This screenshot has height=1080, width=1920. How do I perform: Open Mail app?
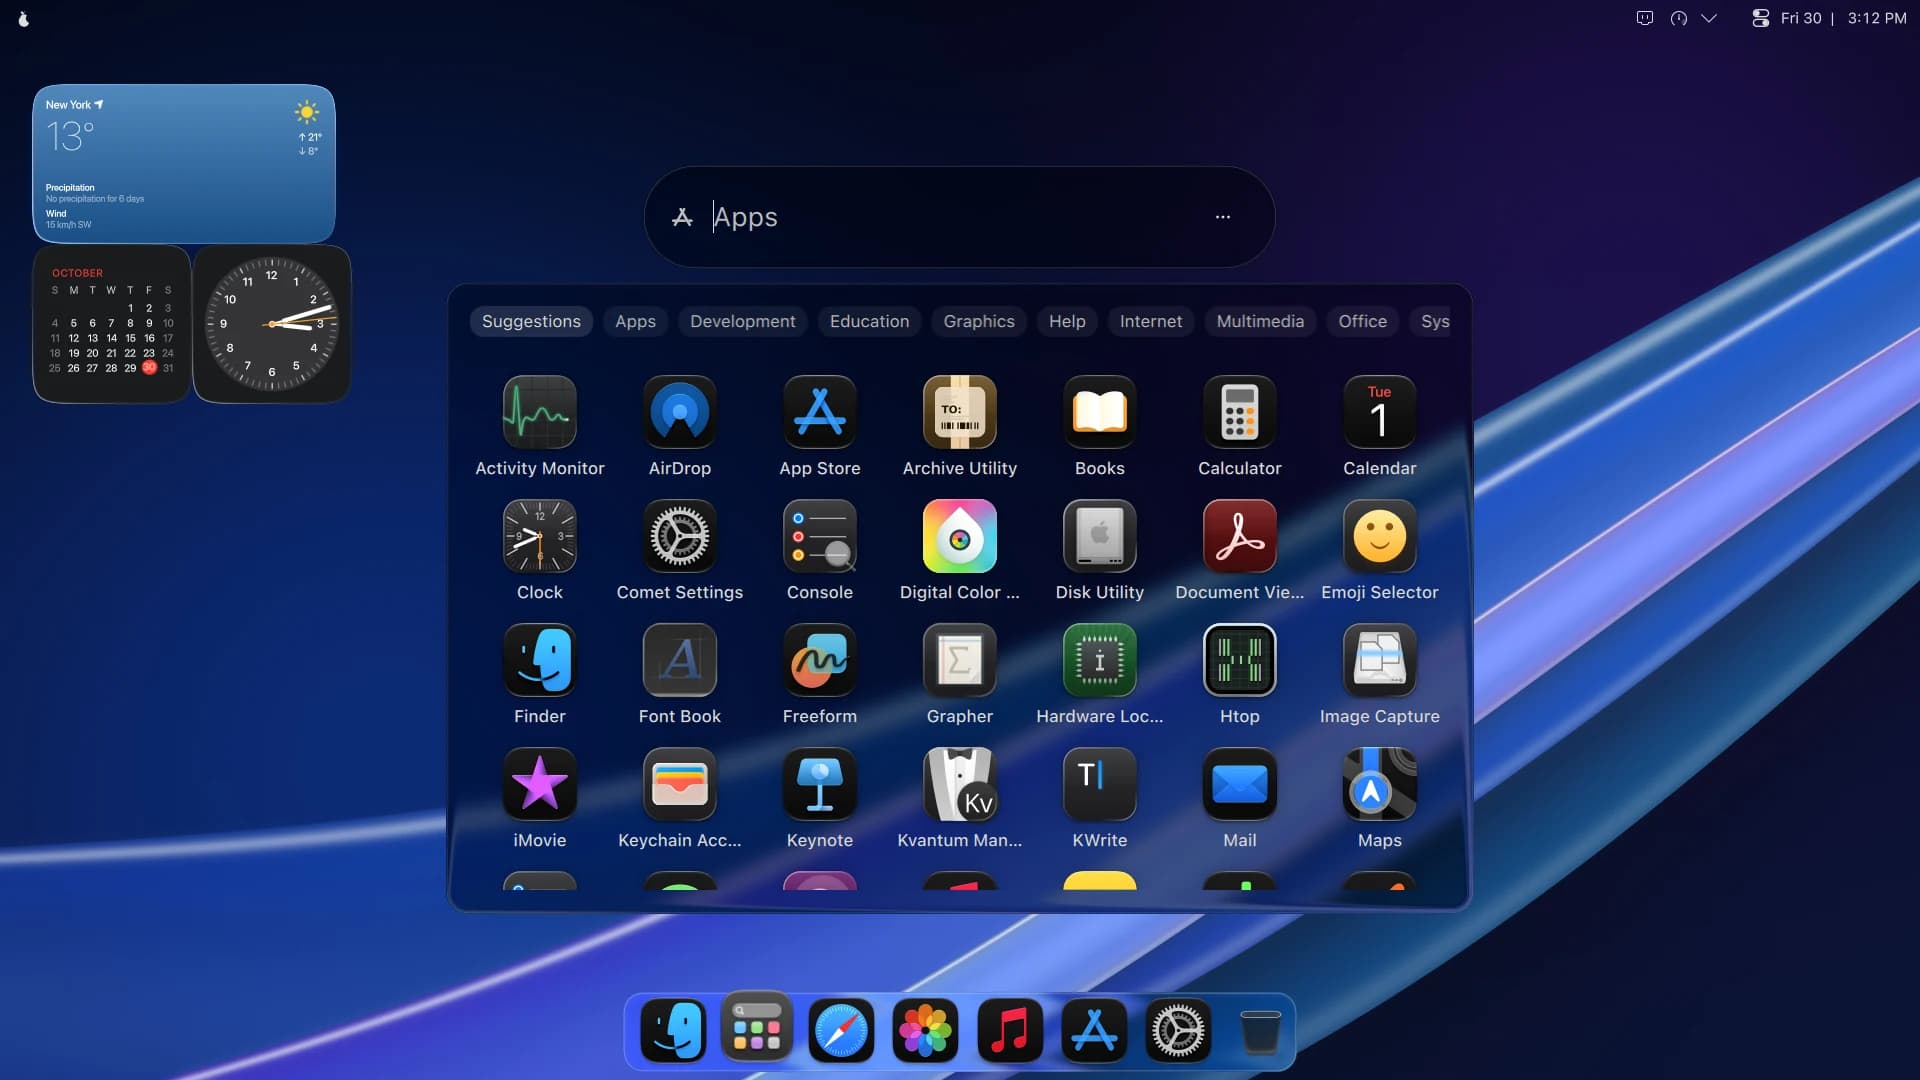pyautogui.click(x=1240, y=784)
